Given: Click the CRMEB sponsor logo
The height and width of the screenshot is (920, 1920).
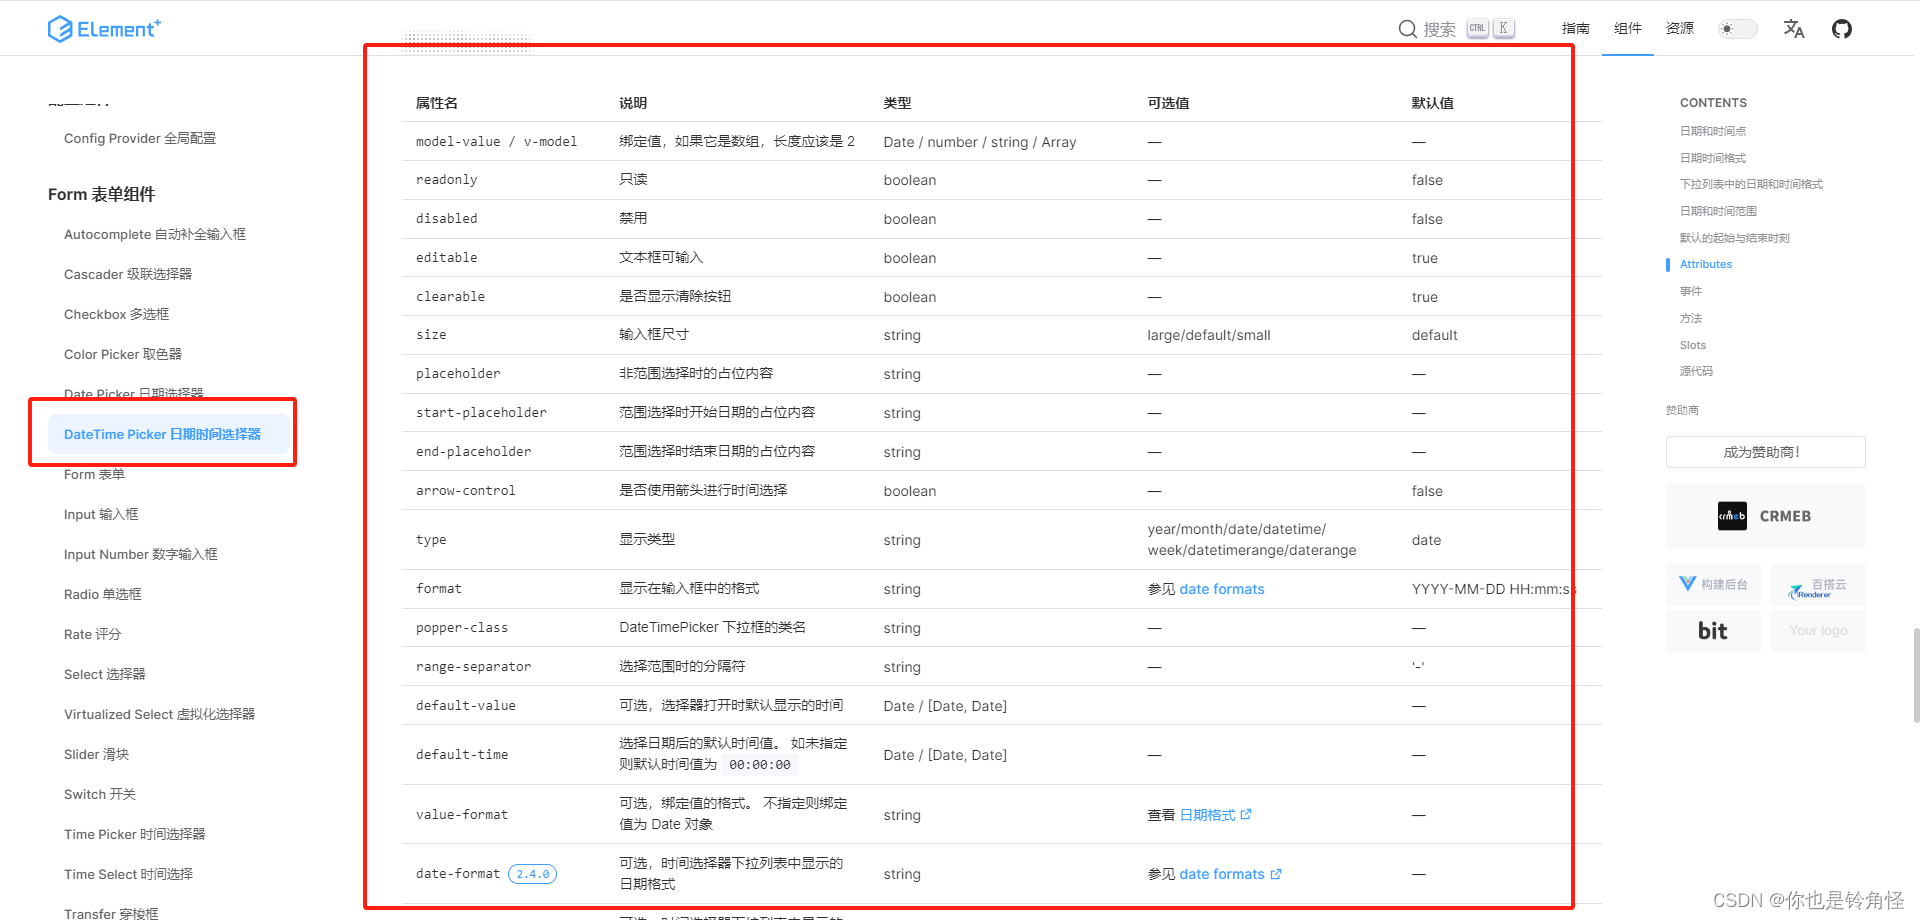Looking at the screenshot, I should [1764, 516].
